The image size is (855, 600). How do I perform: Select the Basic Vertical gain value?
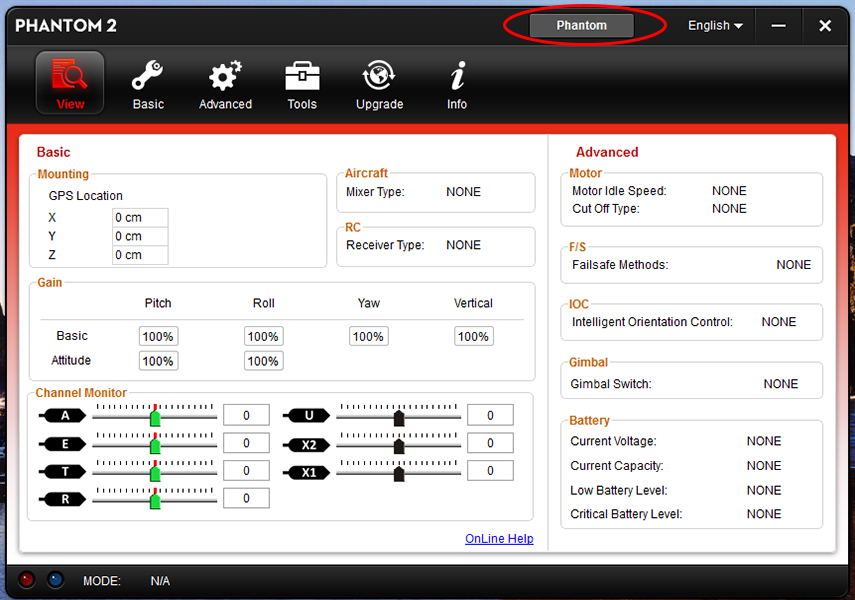(x=473, y=337)
